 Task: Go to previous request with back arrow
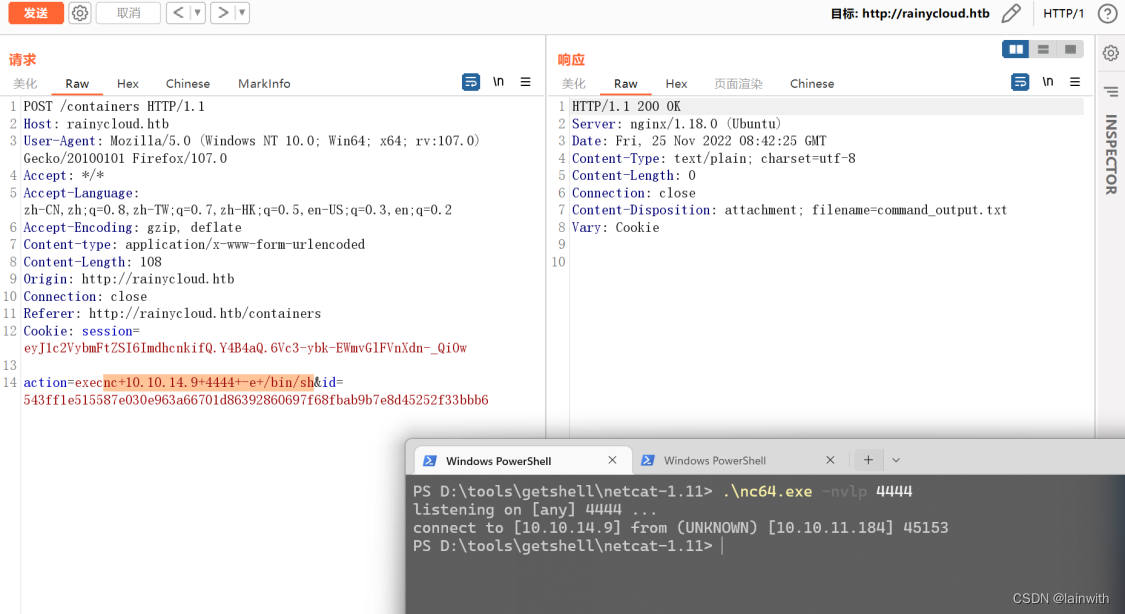coord(178,13)
